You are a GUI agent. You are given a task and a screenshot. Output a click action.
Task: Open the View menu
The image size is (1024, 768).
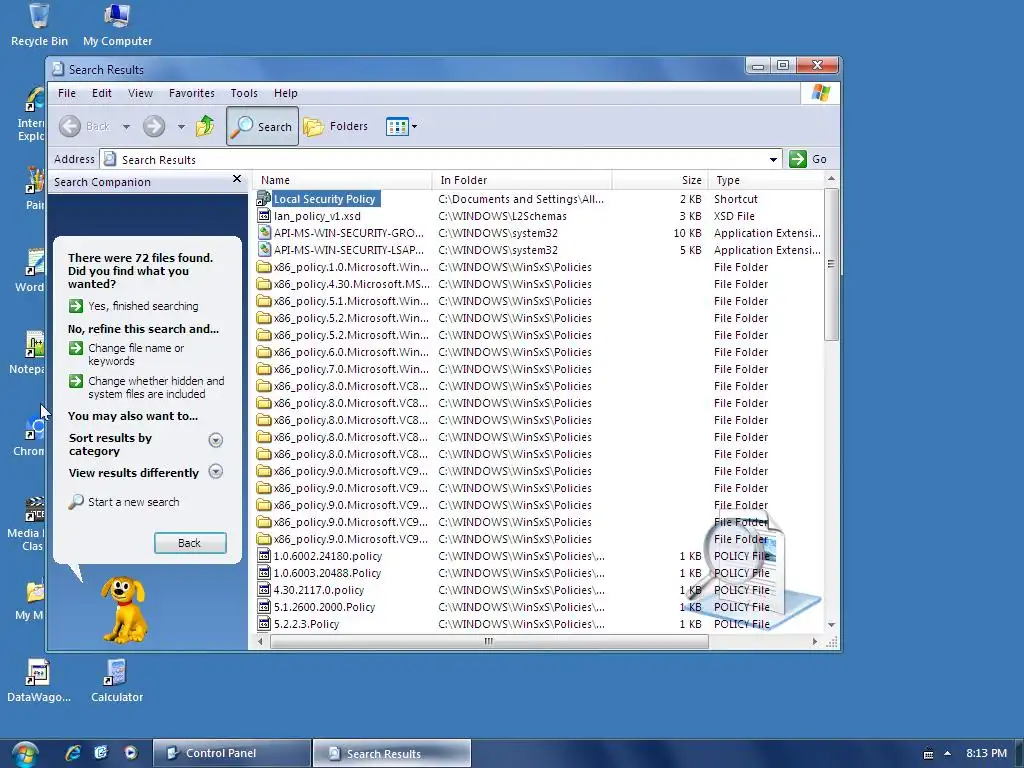[140, 93]
